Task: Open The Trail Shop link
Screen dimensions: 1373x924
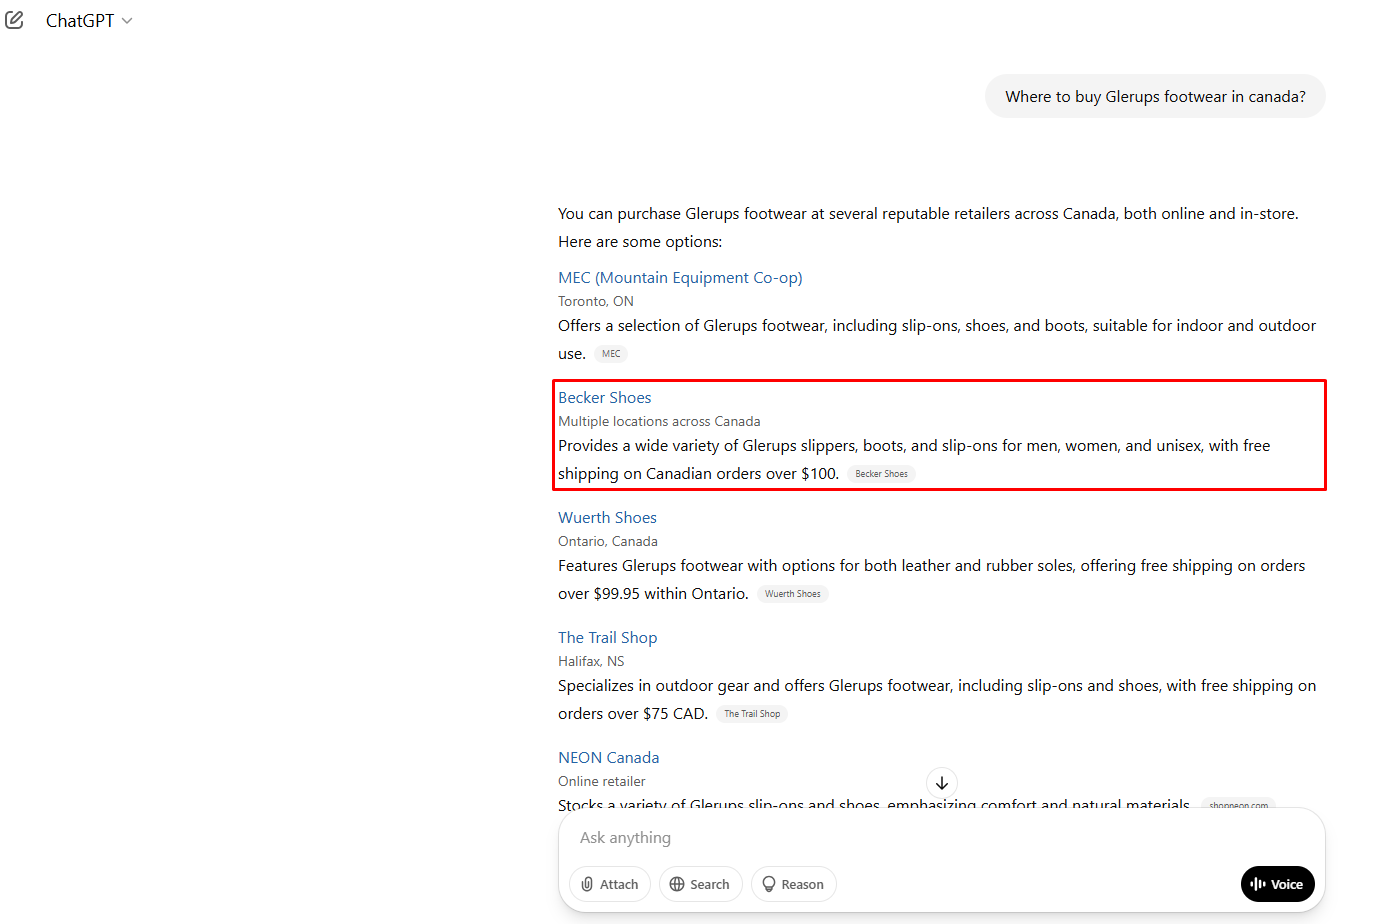Action: click(x=607, y=638)
